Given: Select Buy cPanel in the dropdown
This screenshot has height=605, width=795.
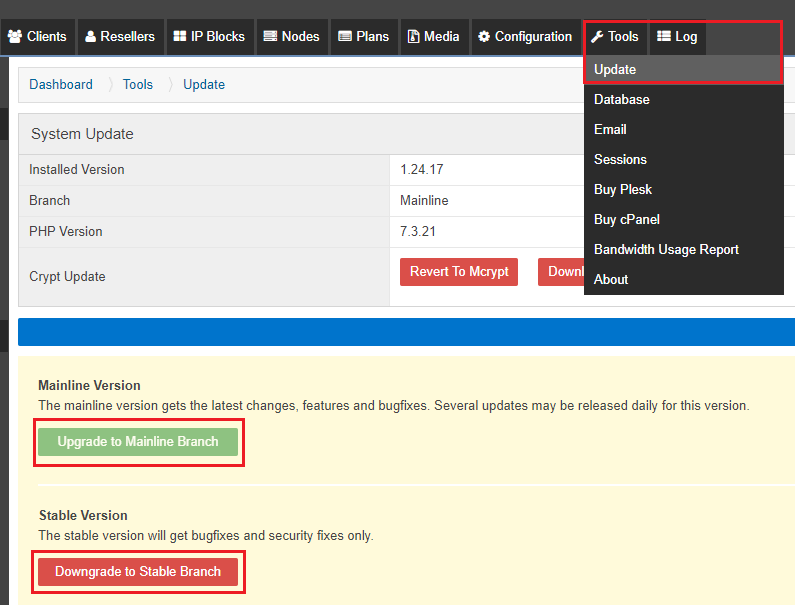Looking at the screenshot, I should pyautogui.click(x=683, y=219).
